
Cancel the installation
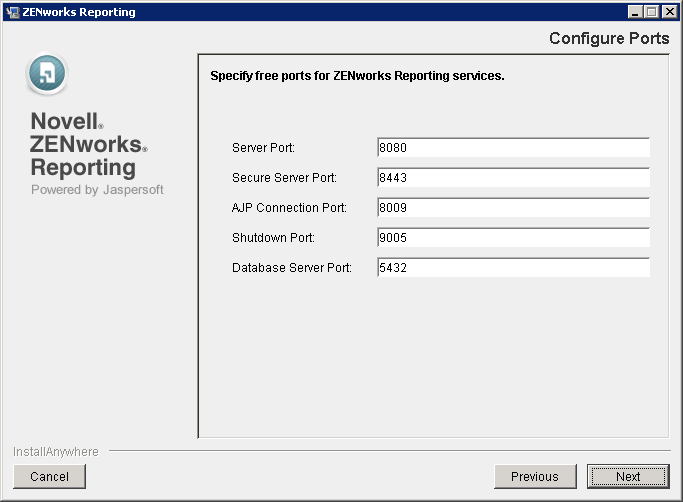tap(49, 477)
